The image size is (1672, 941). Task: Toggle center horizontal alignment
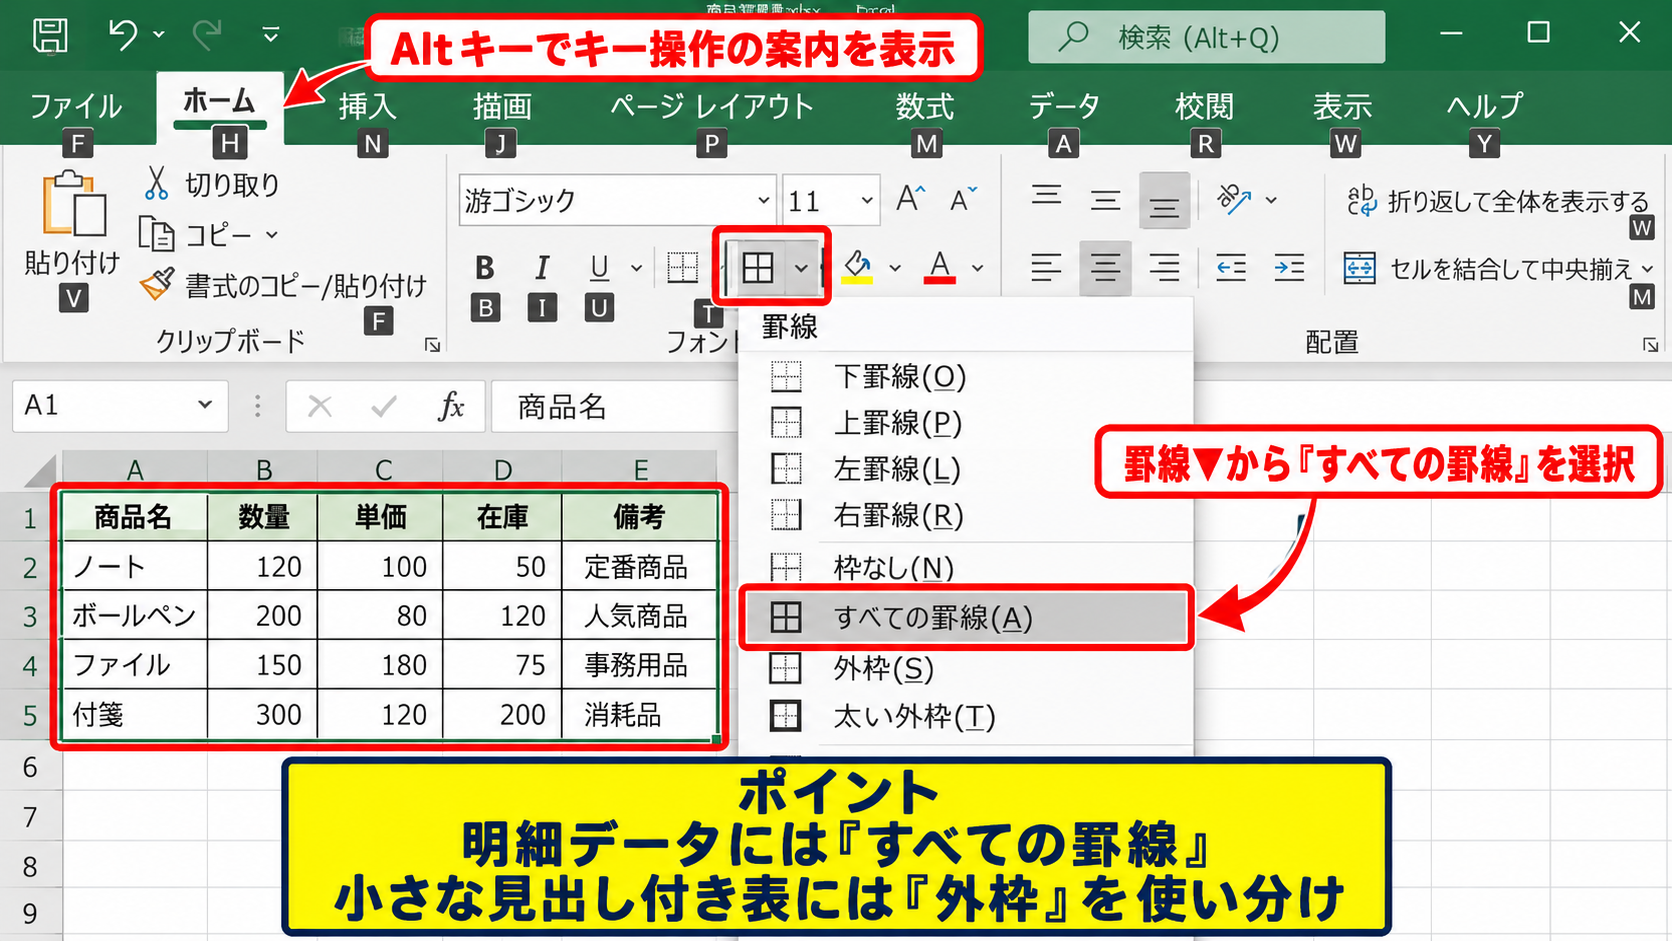[x=1105, y=267]
